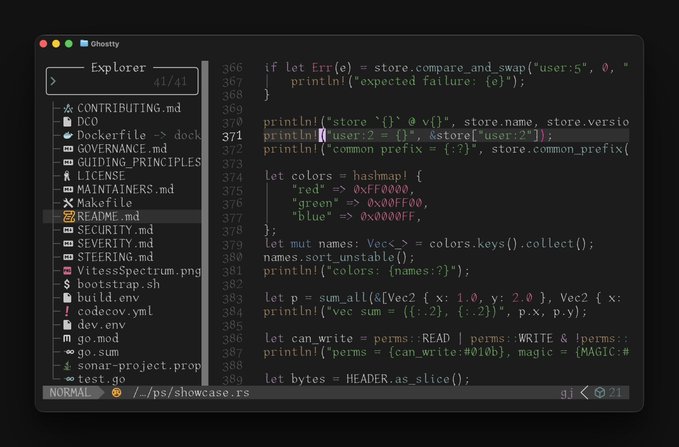
Task: Click the SEVERITY.md markdown icon
Action: pos(68,243)
